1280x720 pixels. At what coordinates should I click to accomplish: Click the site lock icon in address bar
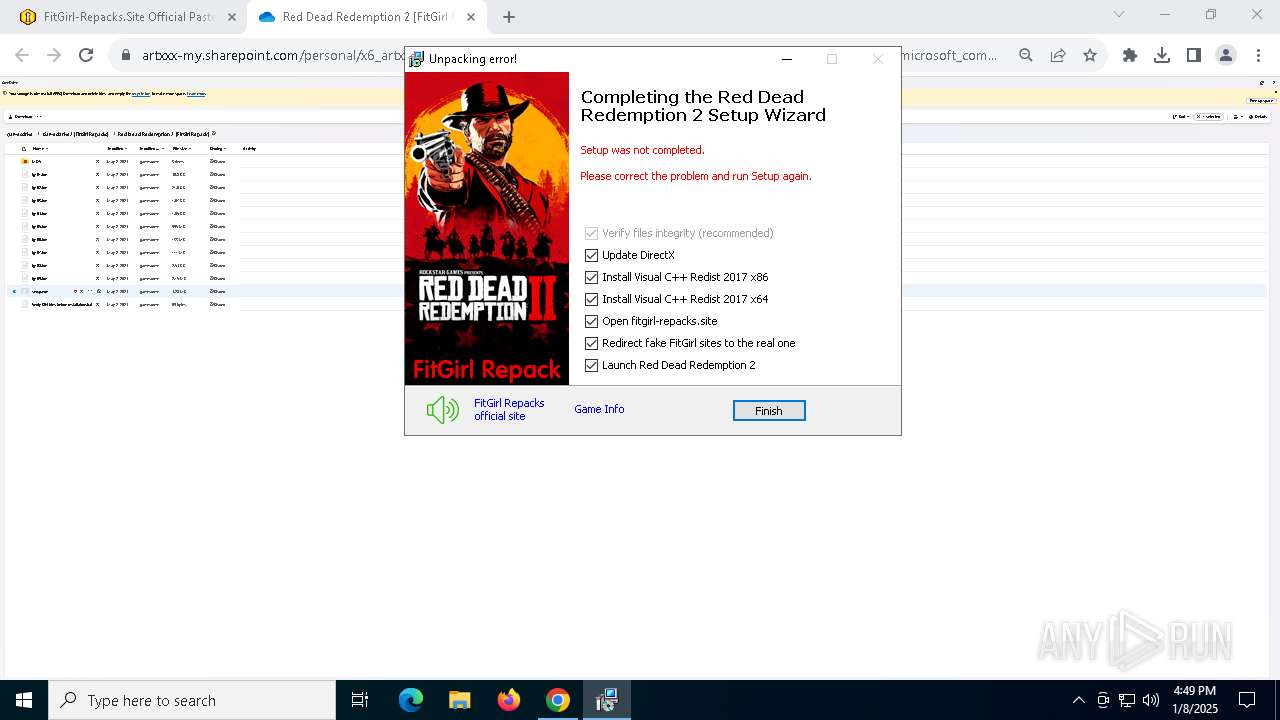coord(126,56)
